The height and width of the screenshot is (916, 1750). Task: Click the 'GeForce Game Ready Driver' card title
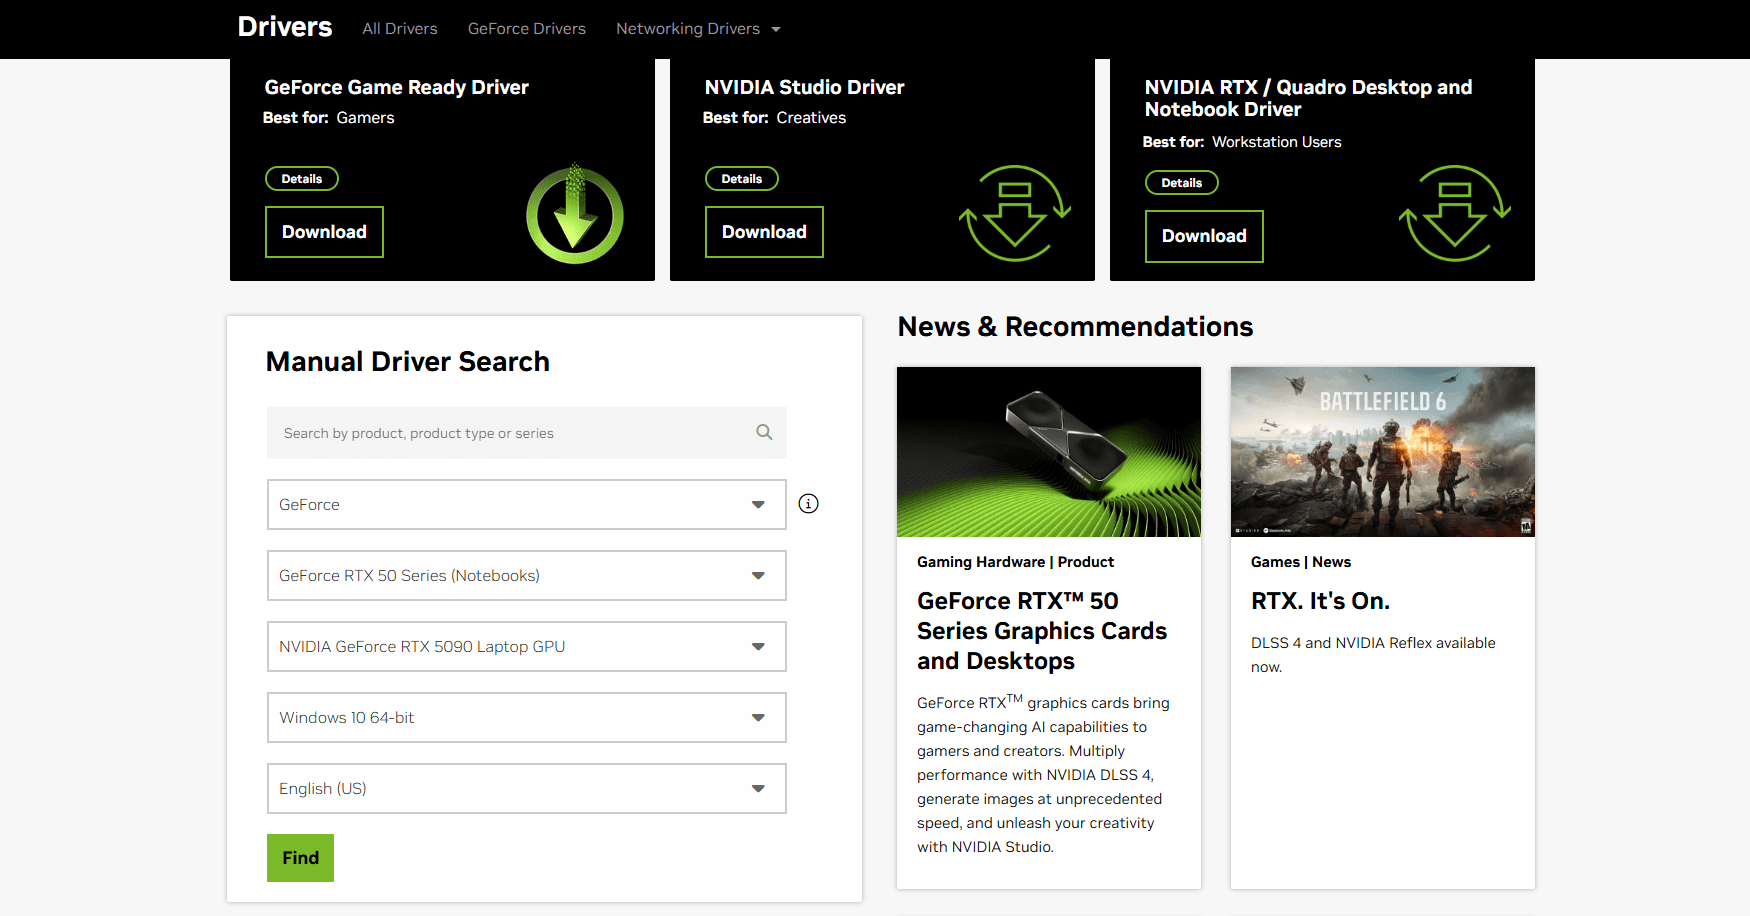click(397, 87)
